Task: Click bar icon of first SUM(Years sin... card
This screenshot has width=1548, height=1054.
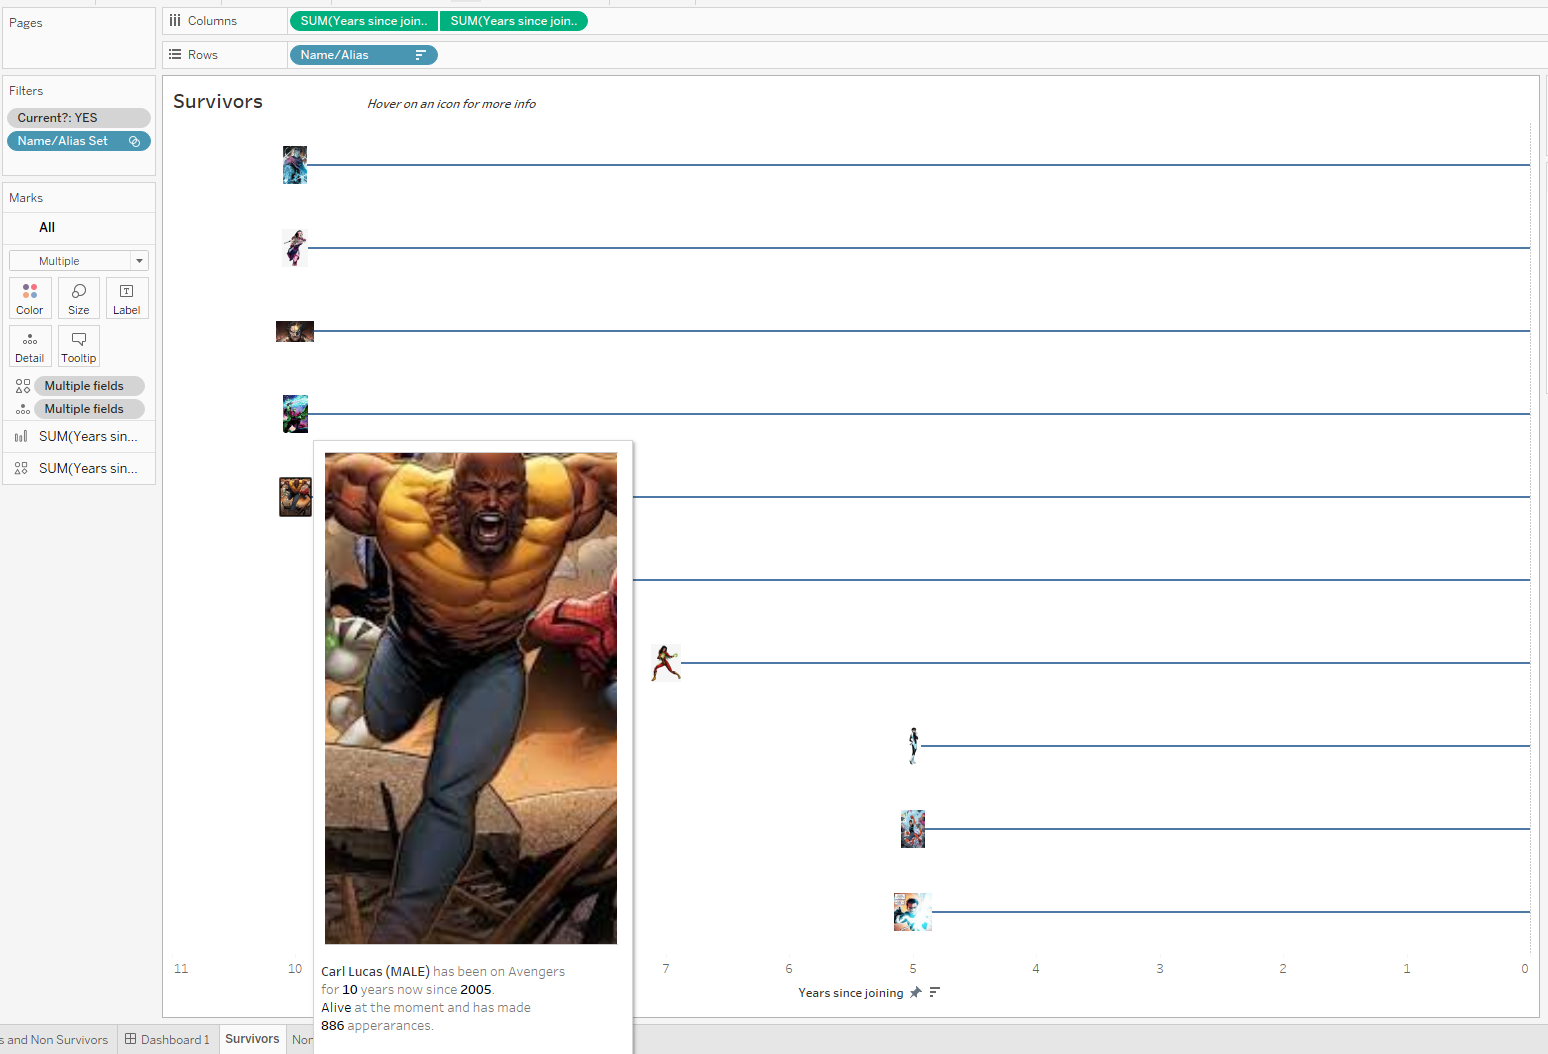Action: coord(21,437)
